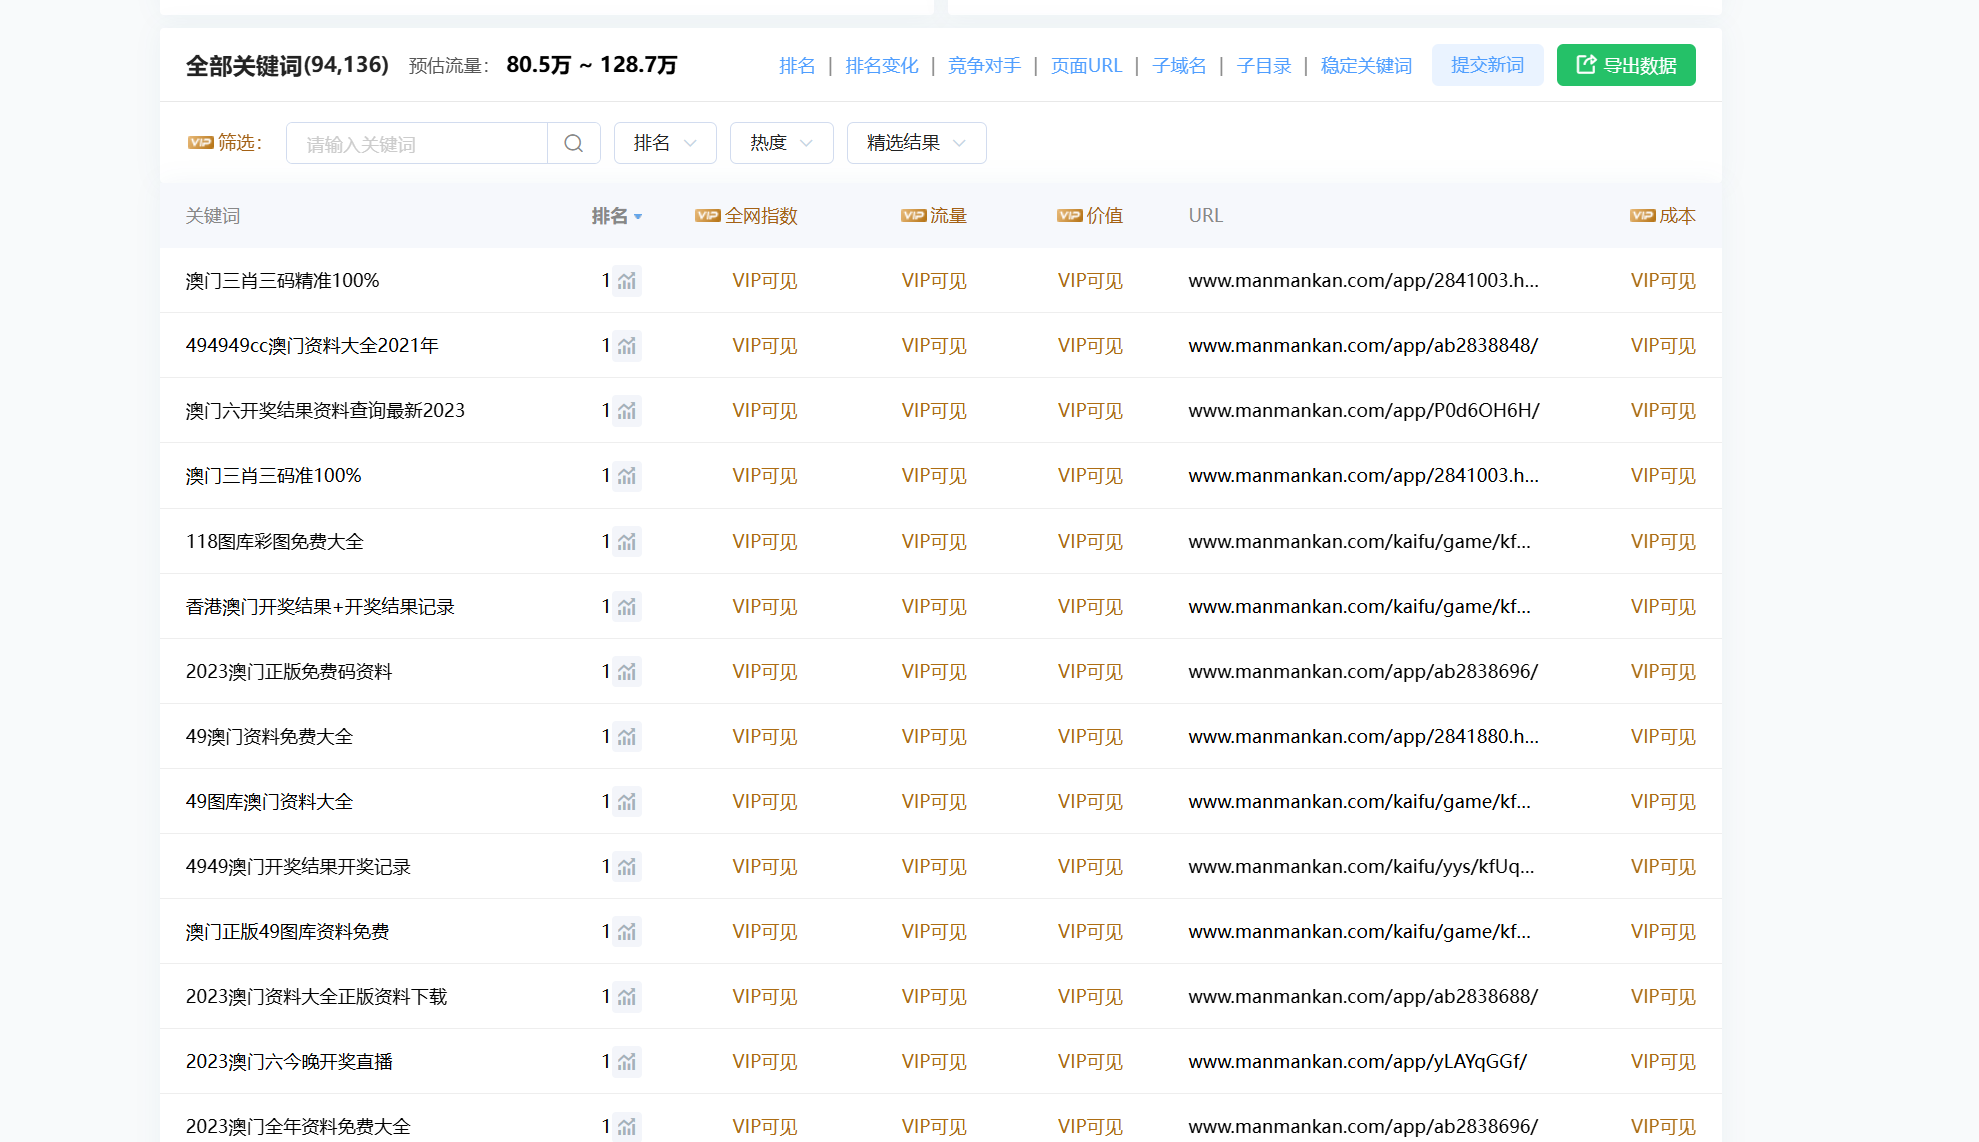This screenshot has width=1979, height=1142.
Task: Open the 精选结果 filter dropdown
Action: (917, 143)
